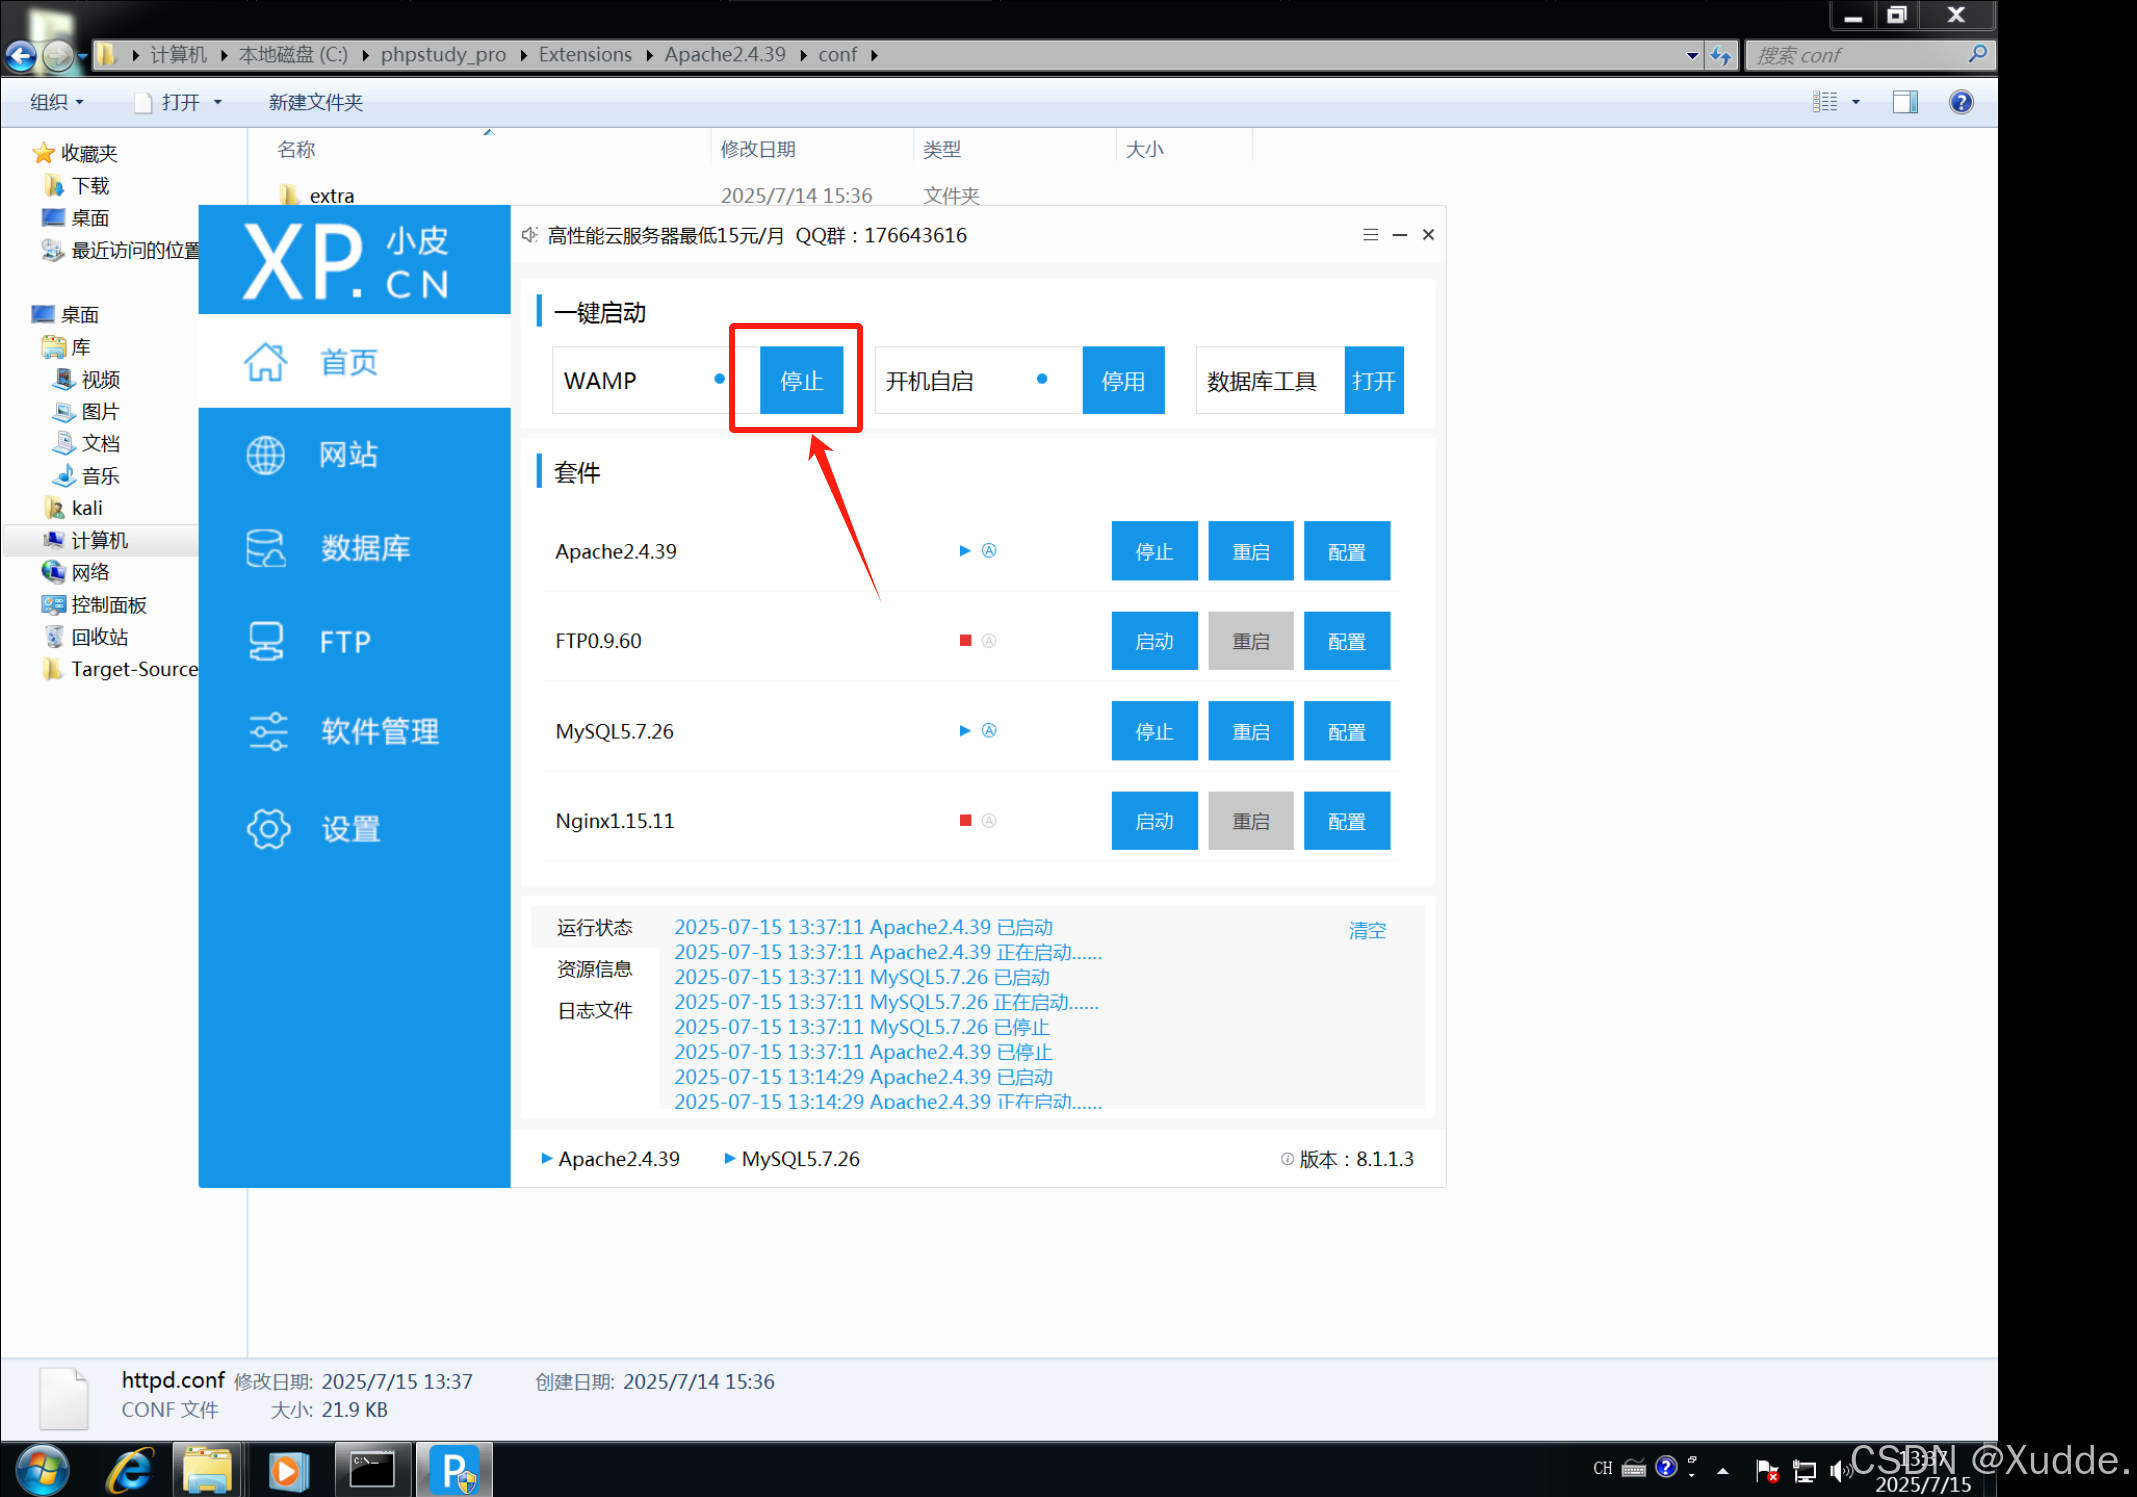Switch to 资源信息 tab

[x=595, y=968]
